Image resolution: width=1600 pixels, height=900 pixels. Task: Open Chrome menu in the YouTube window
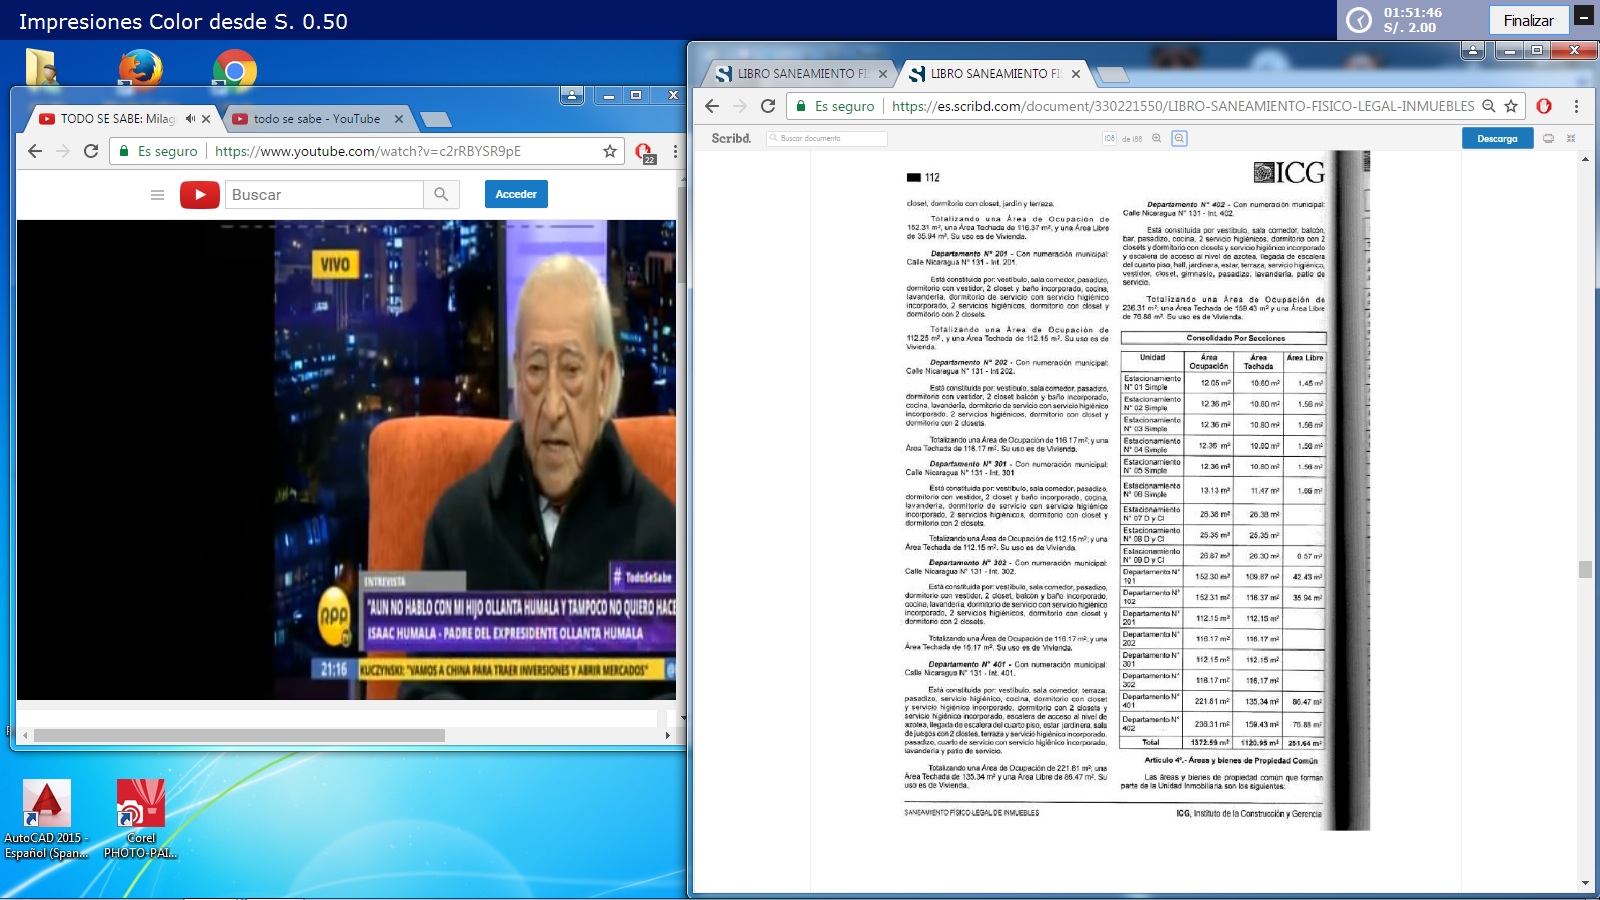tap(675, 151)
